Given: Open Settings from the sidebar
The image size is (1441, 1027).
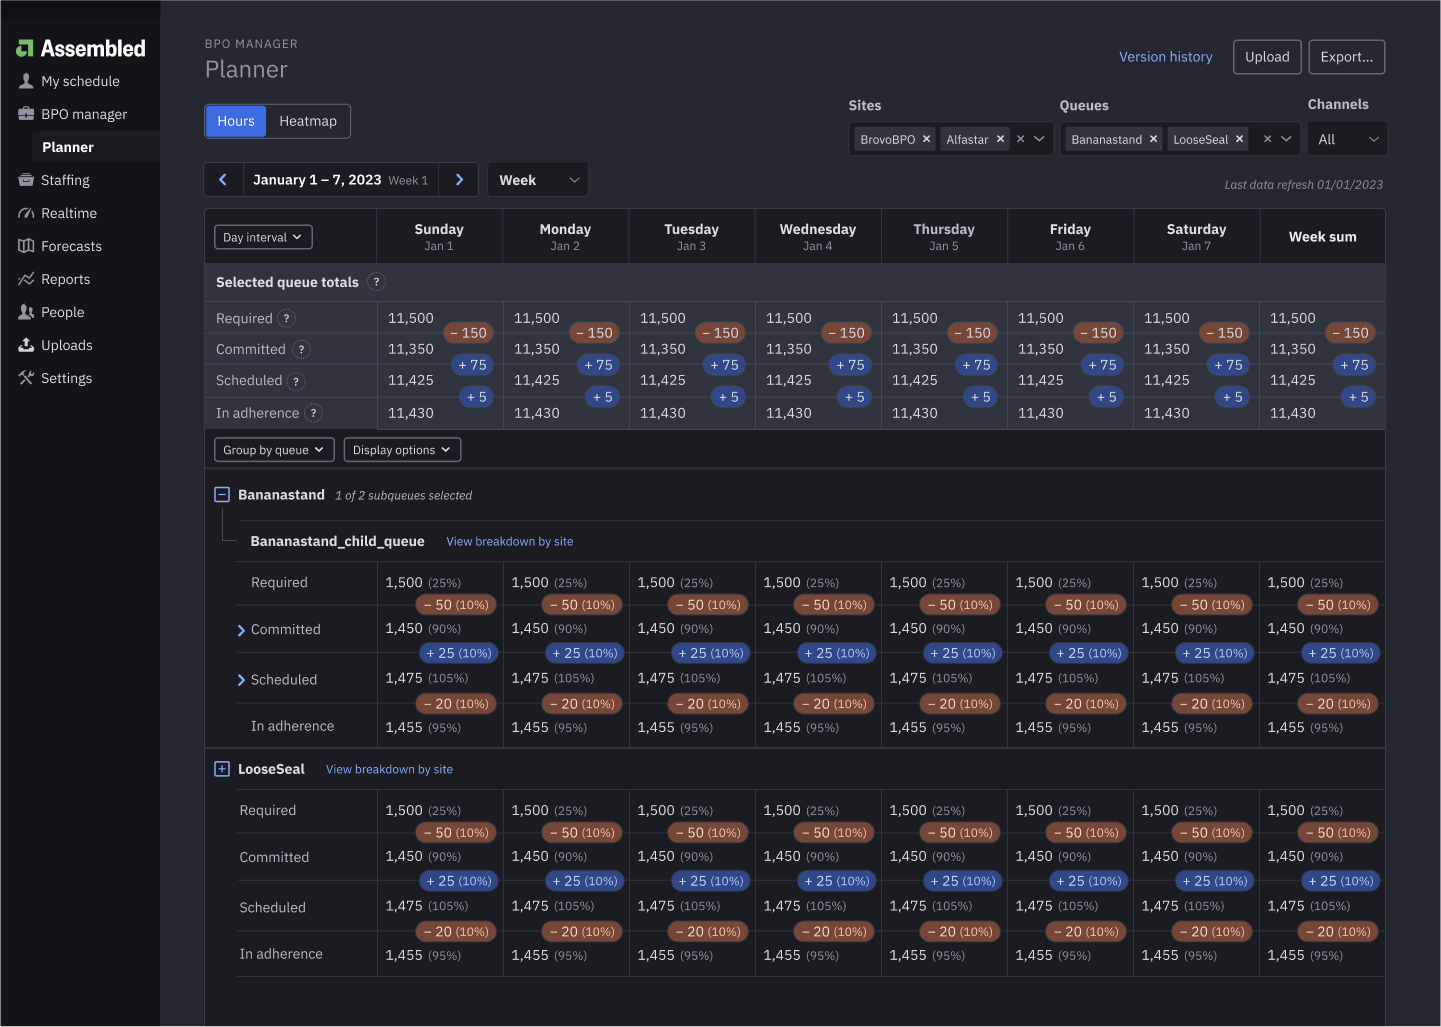Looking at the screenshot, I should [x=66, y=378].
